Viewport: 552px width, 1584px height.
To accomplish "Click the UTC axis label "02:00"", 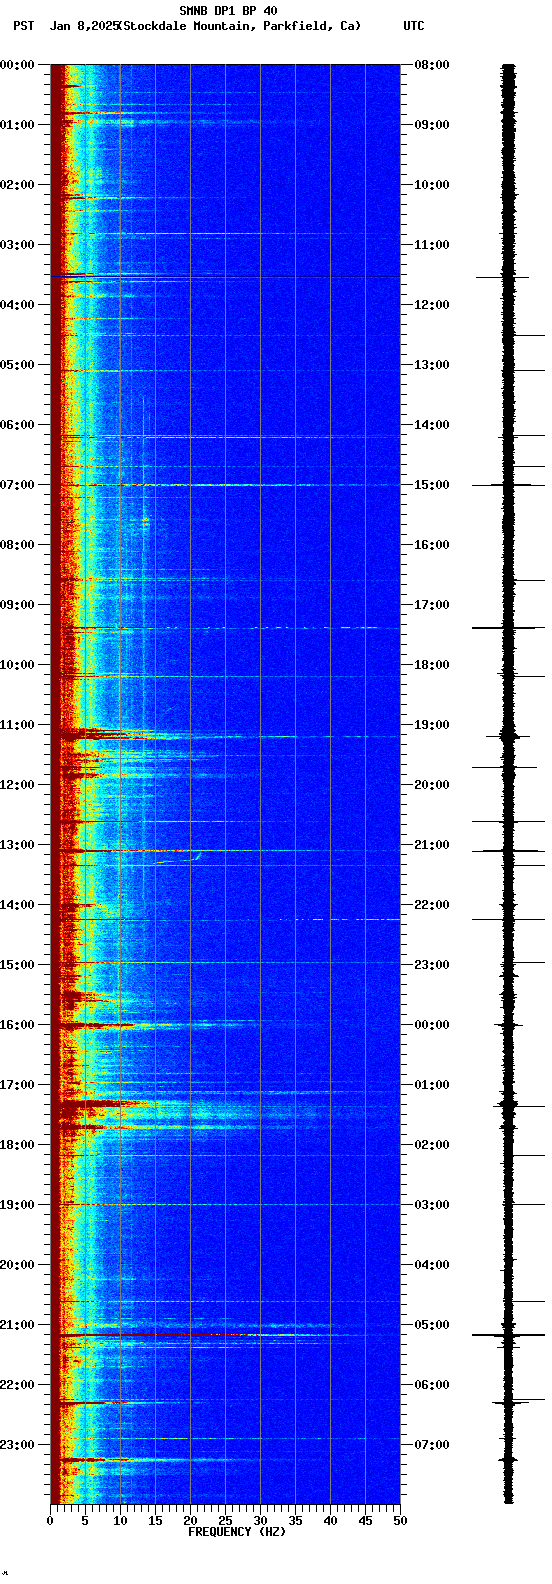I will (432, 1145).
